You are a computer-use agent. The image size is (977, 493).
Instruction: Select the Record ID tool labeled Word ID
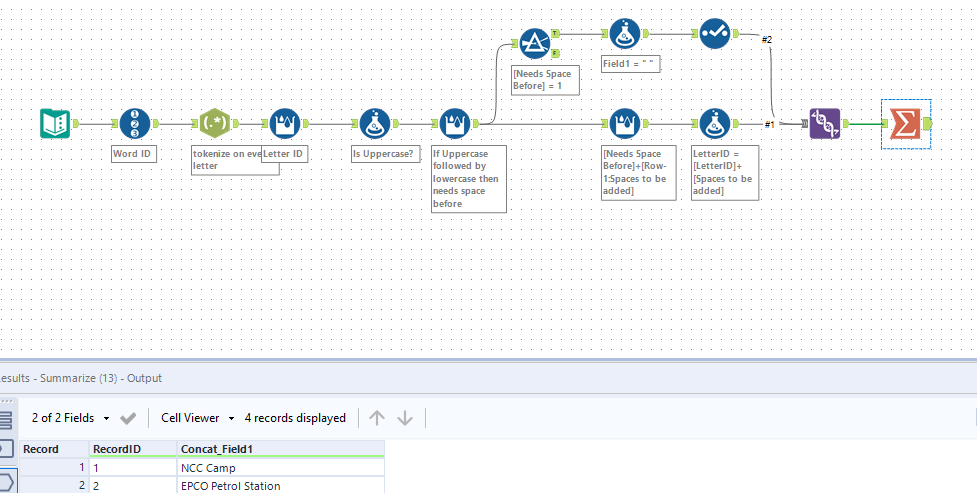point(135,123)
